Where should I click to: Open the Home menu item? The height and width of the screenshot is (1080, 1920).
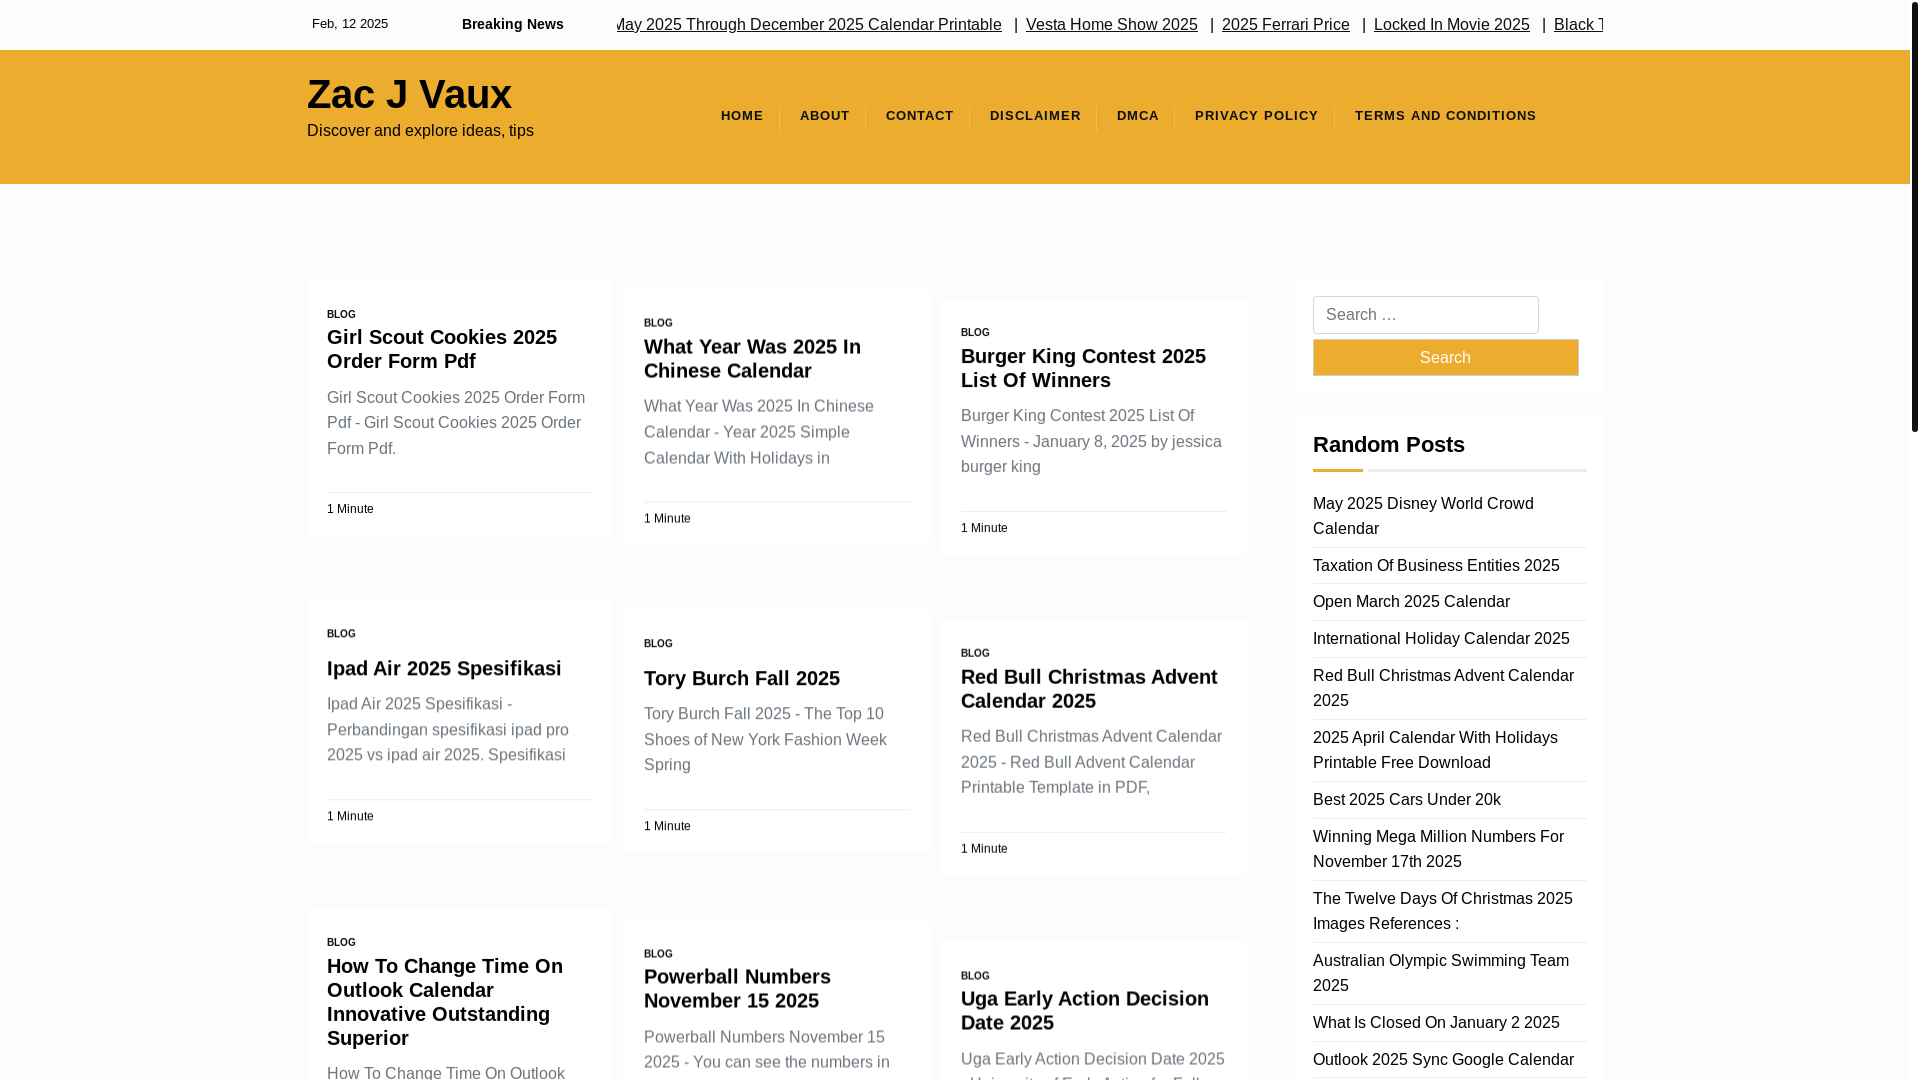pos(741,116)
